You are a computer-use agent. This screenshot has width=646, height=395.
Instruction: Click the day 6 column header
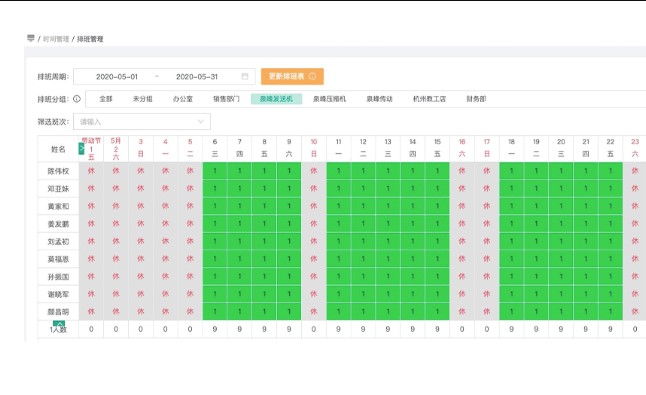coord(215,149)
